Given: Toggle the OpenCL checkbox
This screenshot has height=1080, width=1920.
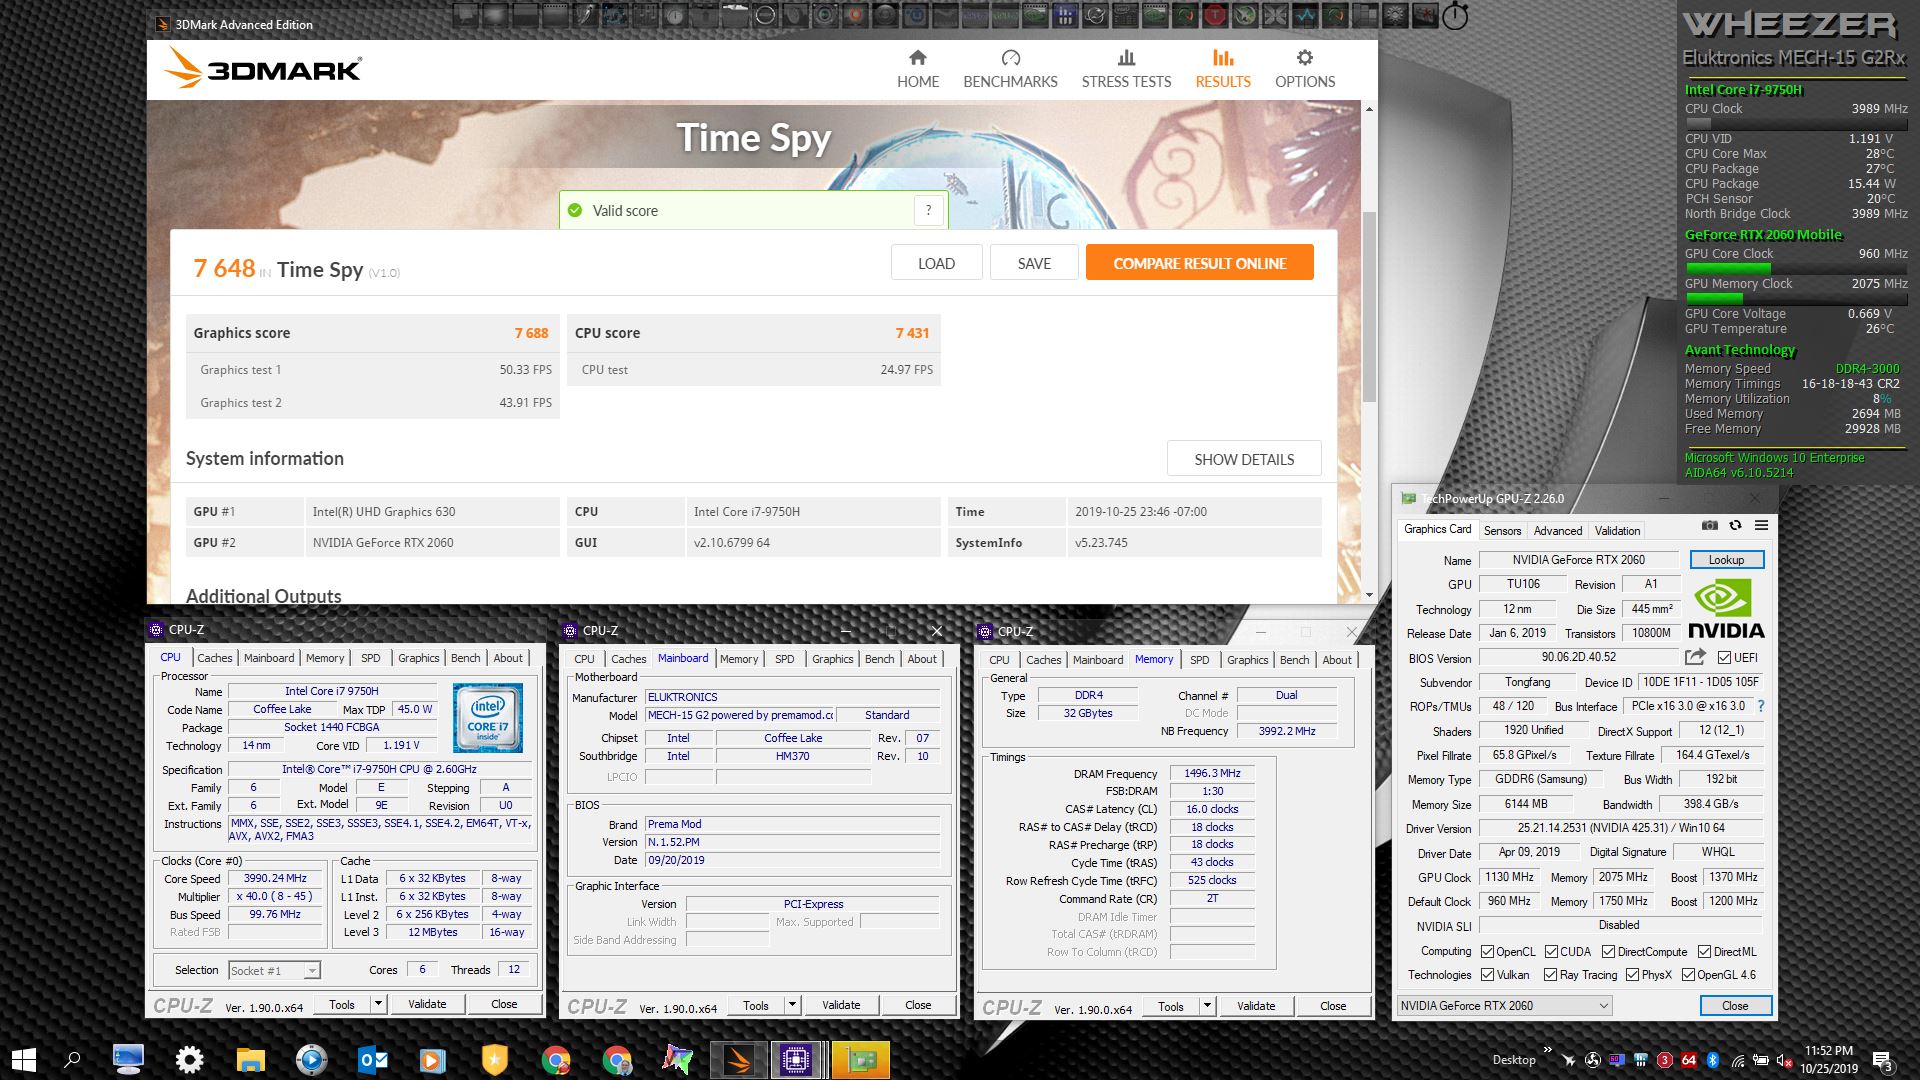Looking at the screenshot, I should coord(1487,951).
